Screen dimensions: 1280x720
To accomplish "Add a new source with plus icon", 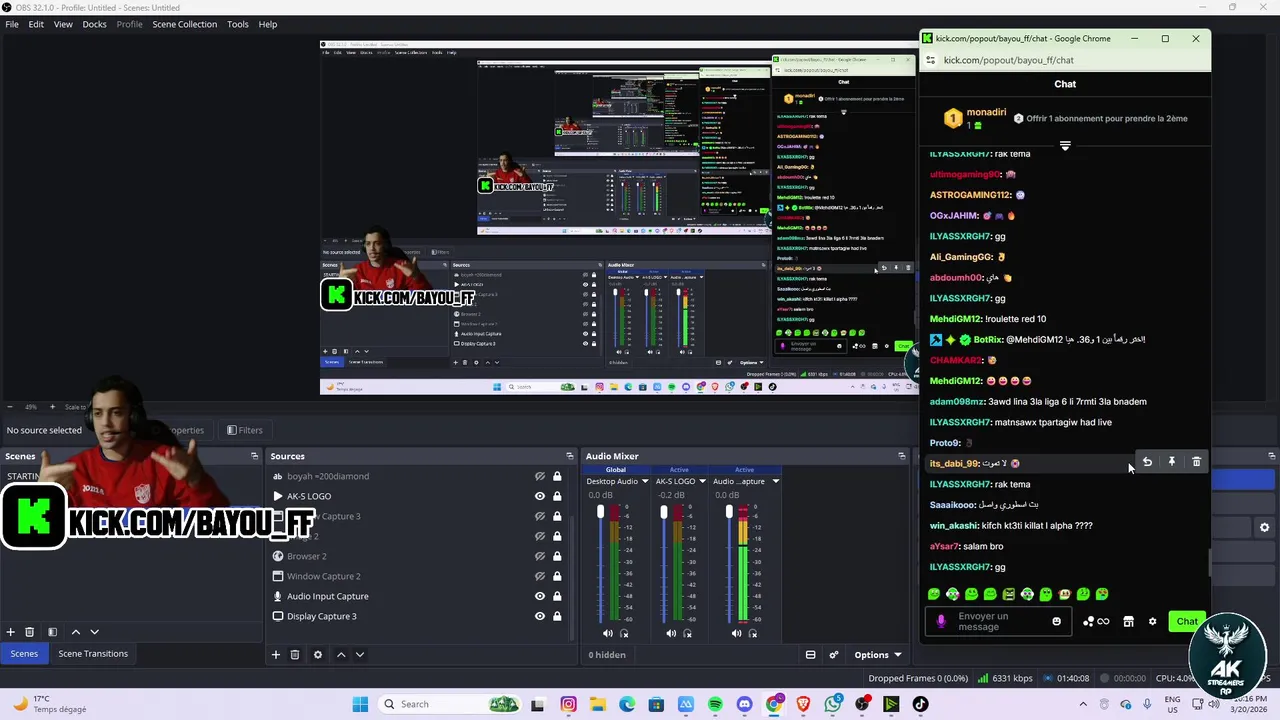I will 276,655.
